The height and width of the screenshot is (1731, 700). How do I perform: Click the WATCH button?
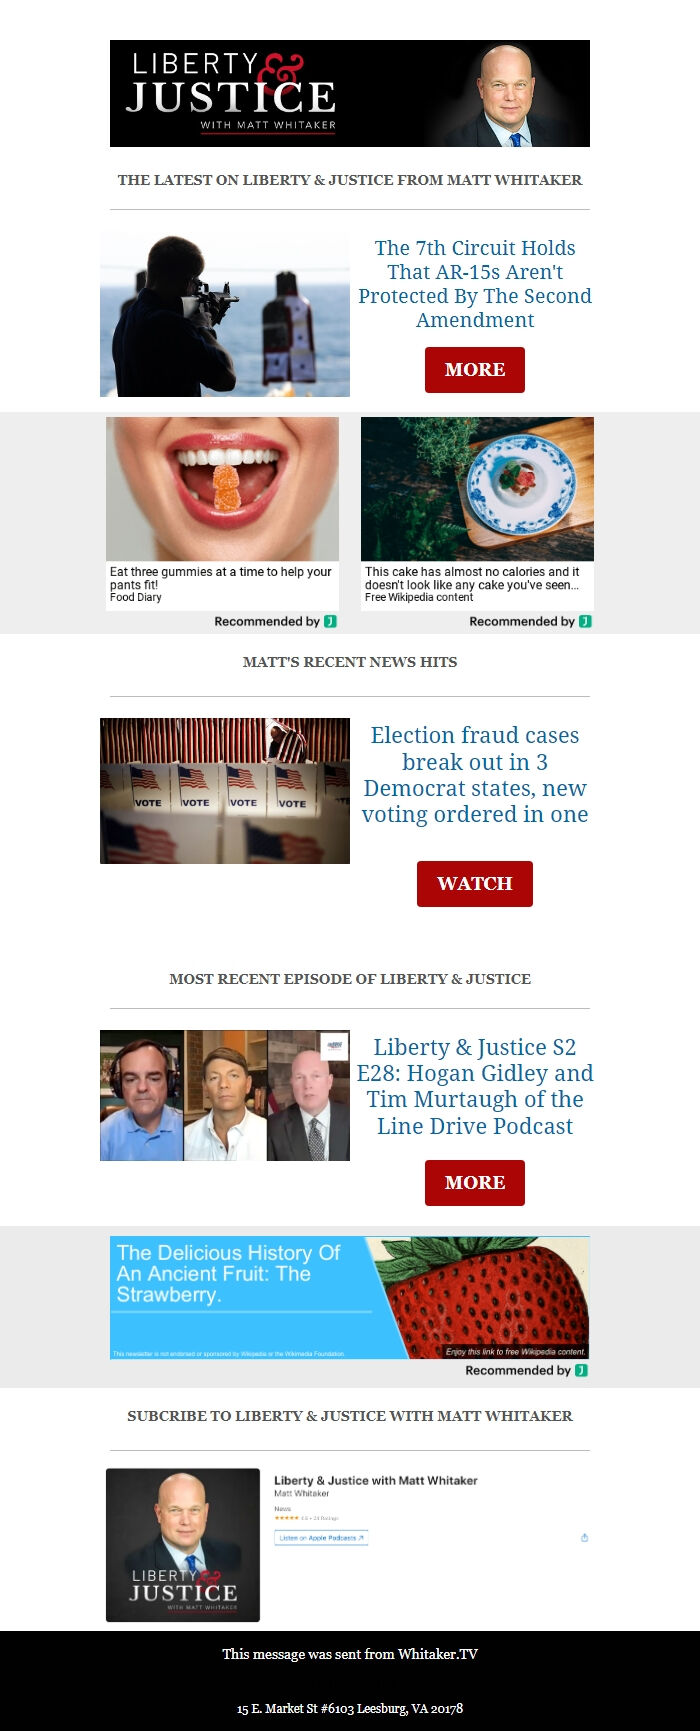pos(475,884)
